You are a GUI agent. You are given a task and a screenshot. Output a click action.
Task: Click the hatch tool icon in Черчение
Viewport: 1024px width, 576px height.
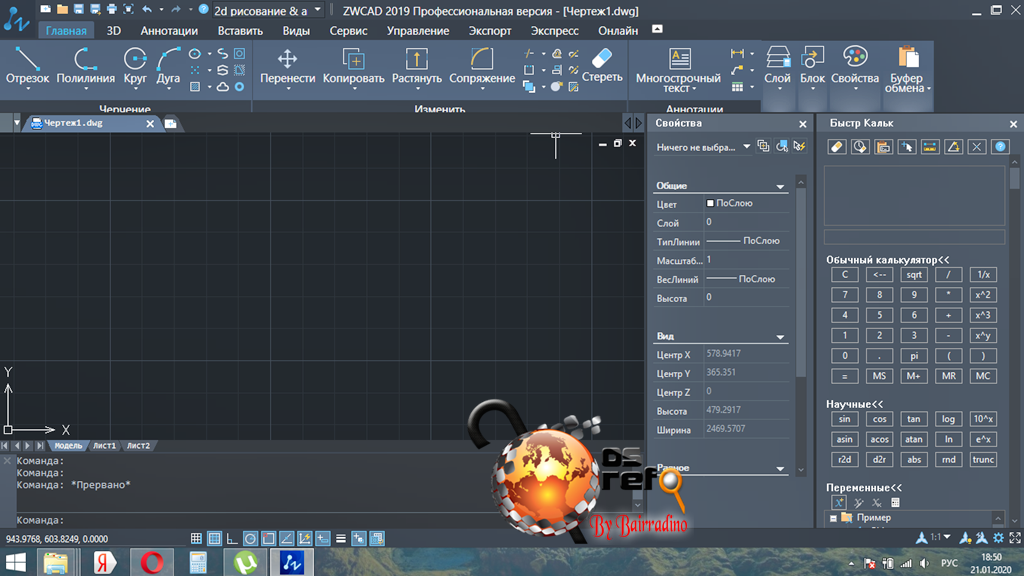pos(195,87)
